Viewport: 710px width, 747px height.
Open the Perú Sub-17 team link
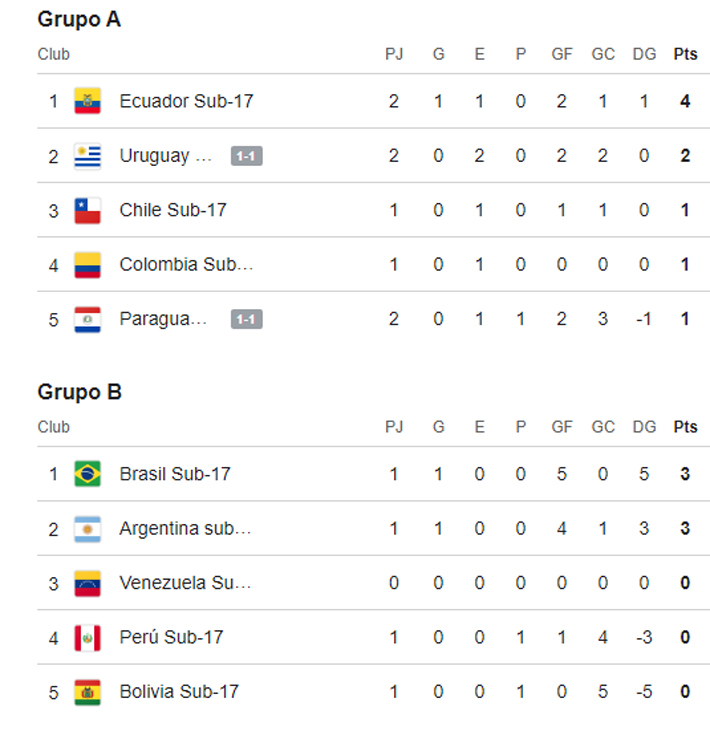tap(171, 637)
